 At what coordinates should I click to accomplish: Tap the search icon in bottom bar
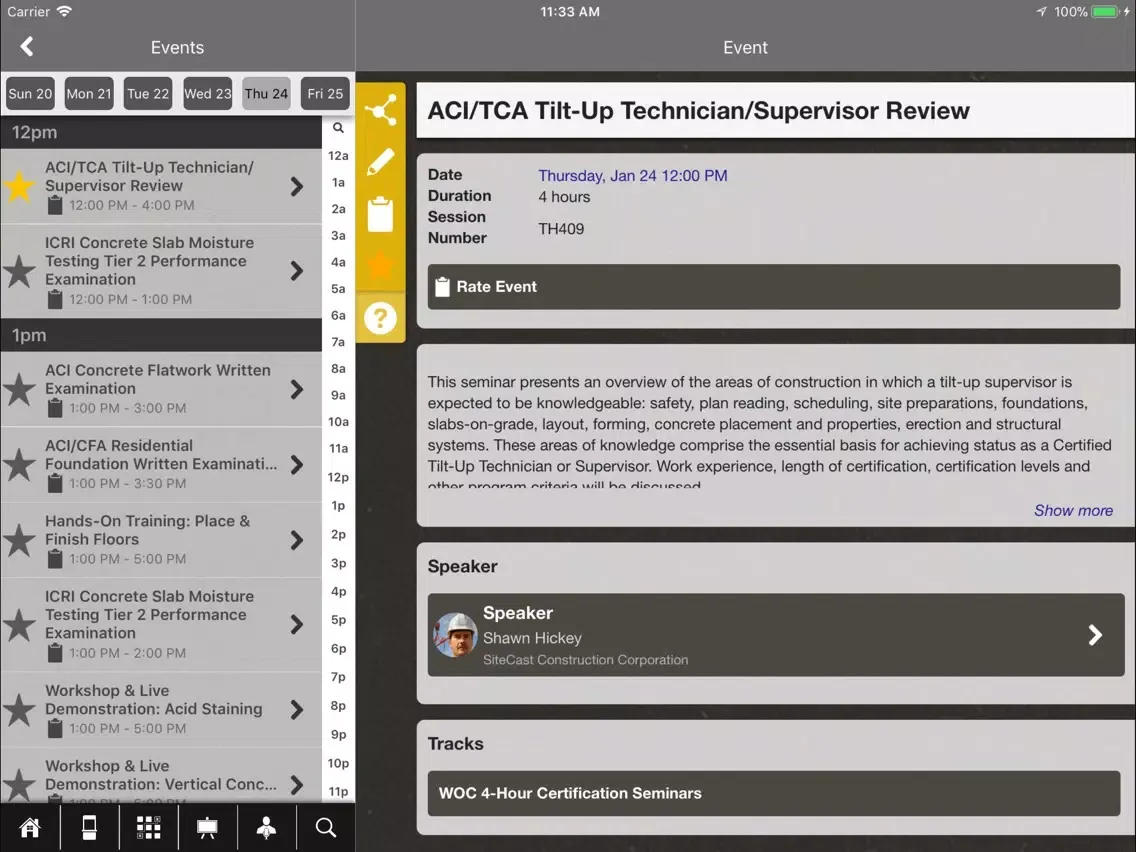[x=326, y=827]
